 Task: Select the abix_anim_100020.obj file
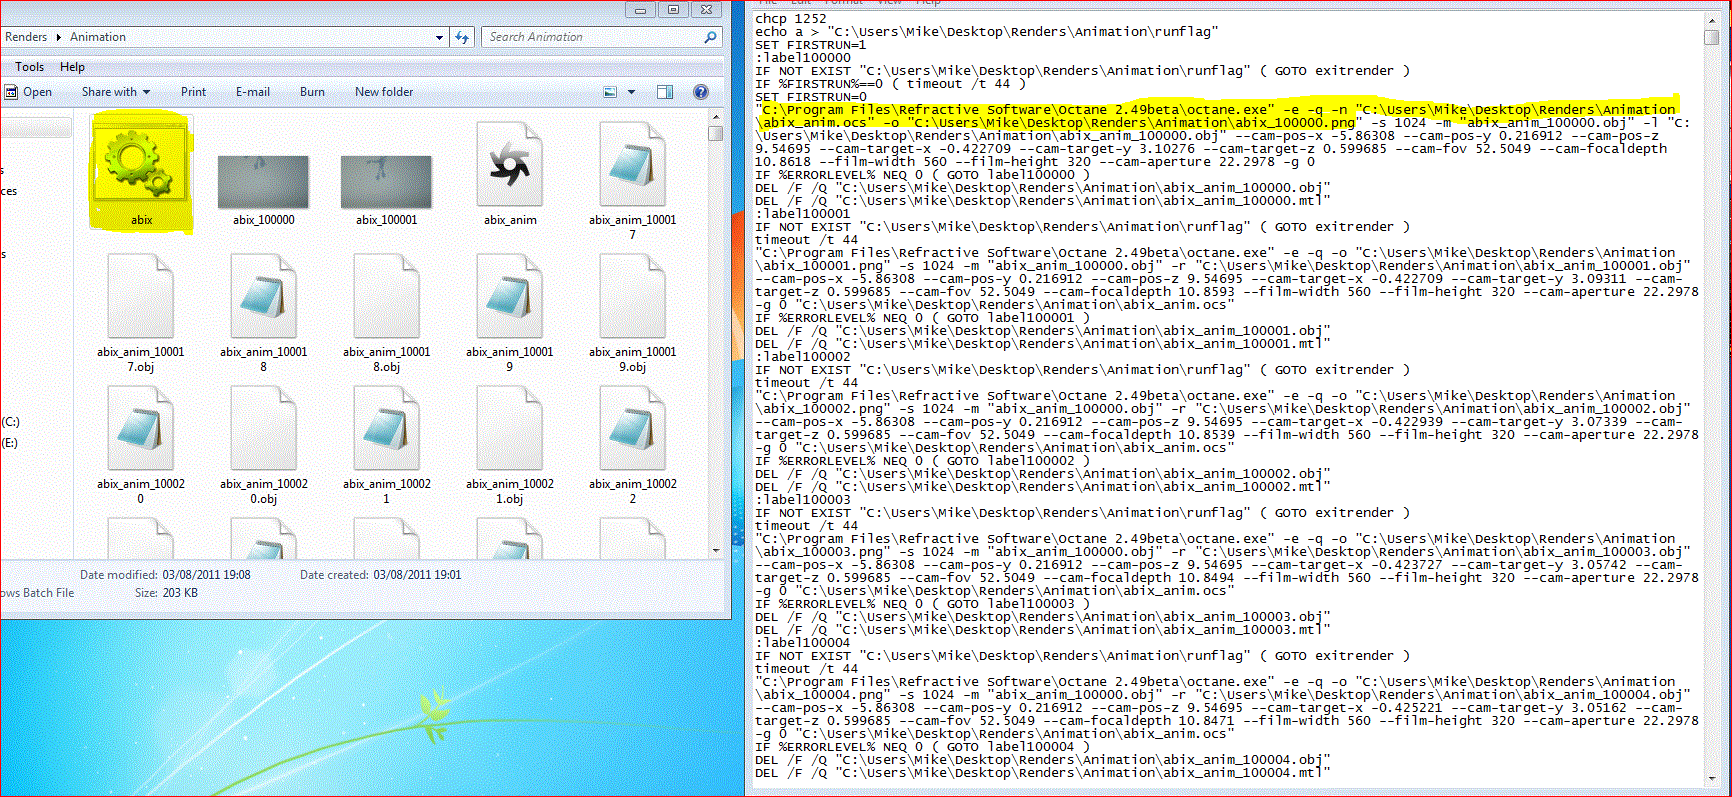tap(263, 429)
